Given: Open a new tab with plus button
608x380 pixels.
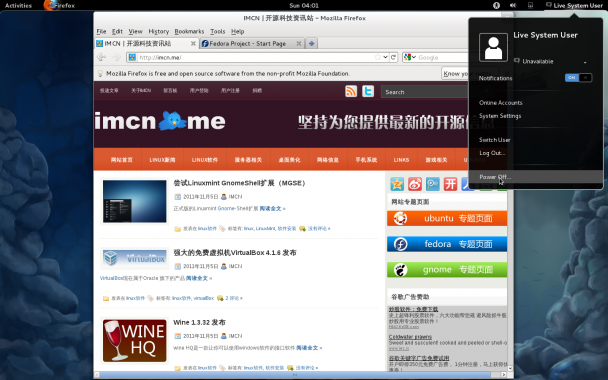Looking at the screenshot, I should 311,43.
